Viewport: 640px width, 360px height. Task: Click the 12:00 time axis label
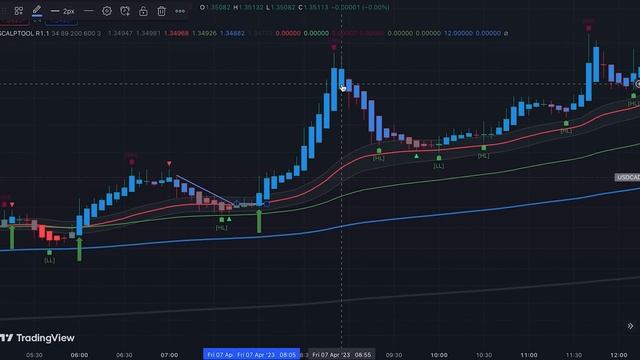[619, 355]
